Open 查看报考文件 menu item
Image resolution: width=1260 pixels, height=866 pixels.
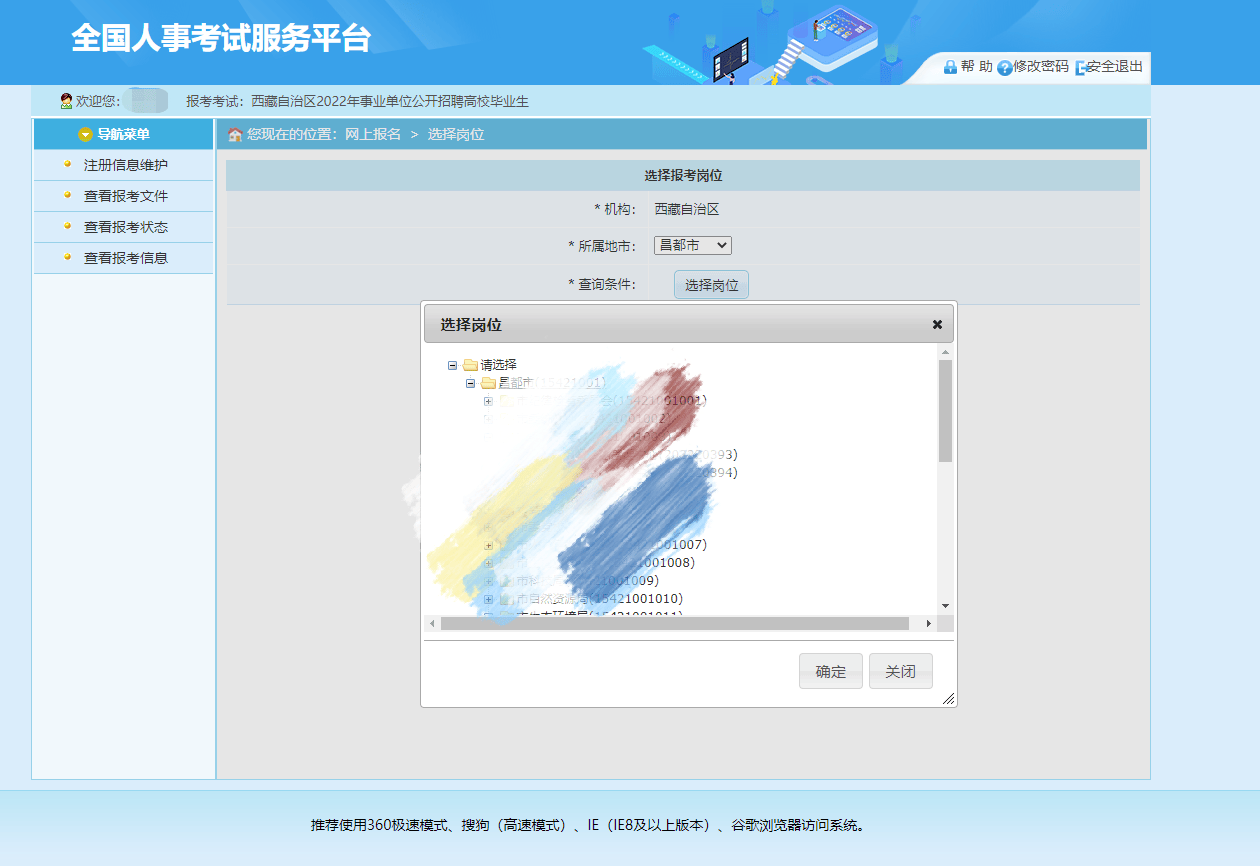point(125,196)
